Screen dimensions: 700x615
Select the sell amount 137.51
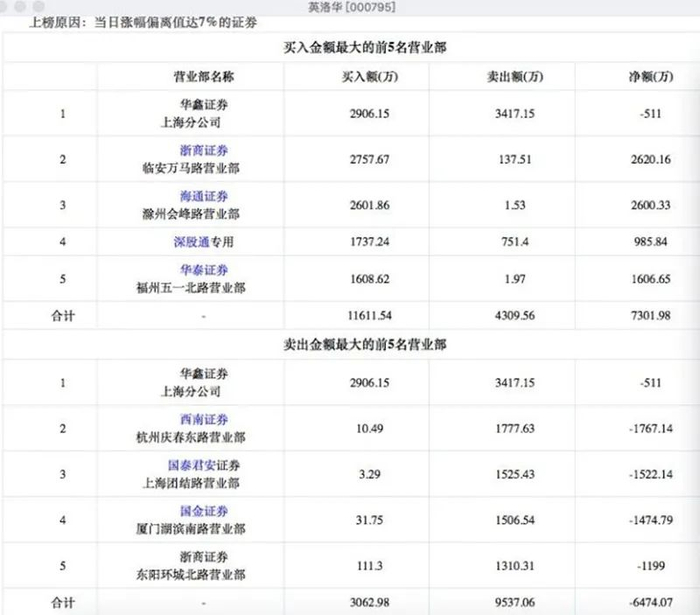[x=515, y=159]
